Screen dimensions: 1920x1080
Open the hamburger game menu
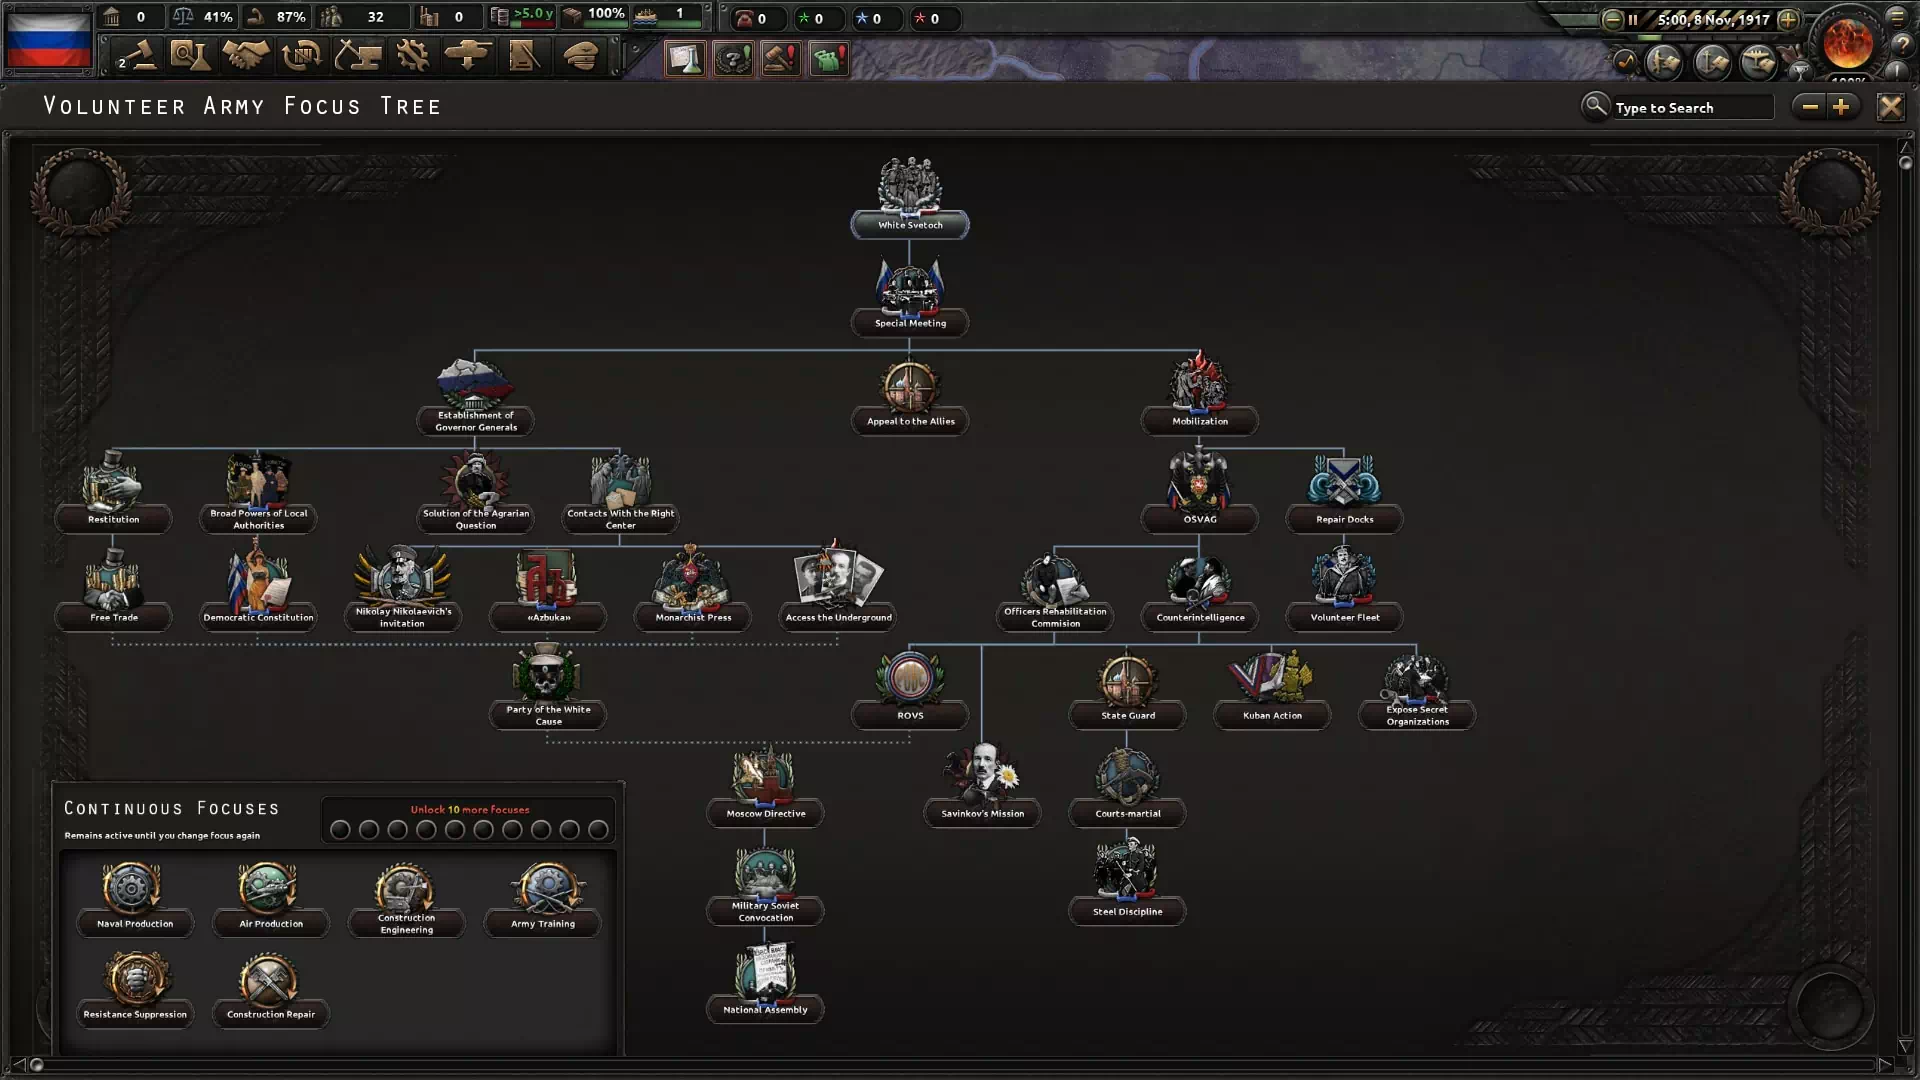(x=1897, y=17)
